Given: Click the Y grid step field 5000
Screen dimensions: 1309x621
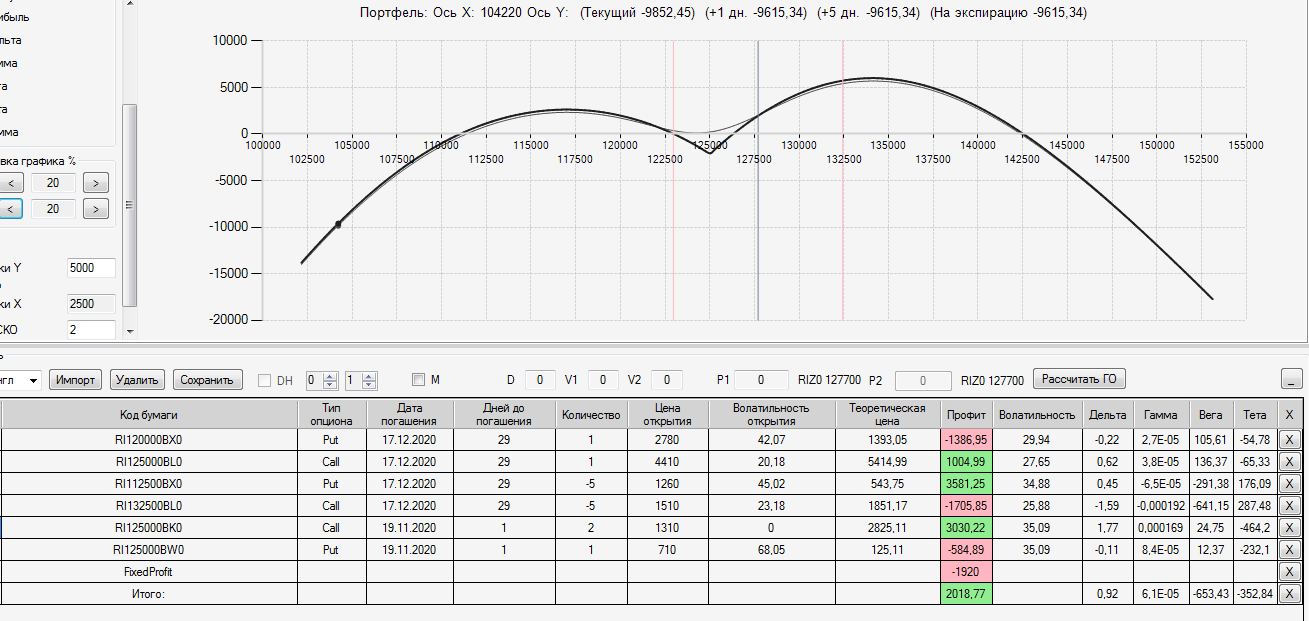Looking at the screenshot, I should click(91, 268).
